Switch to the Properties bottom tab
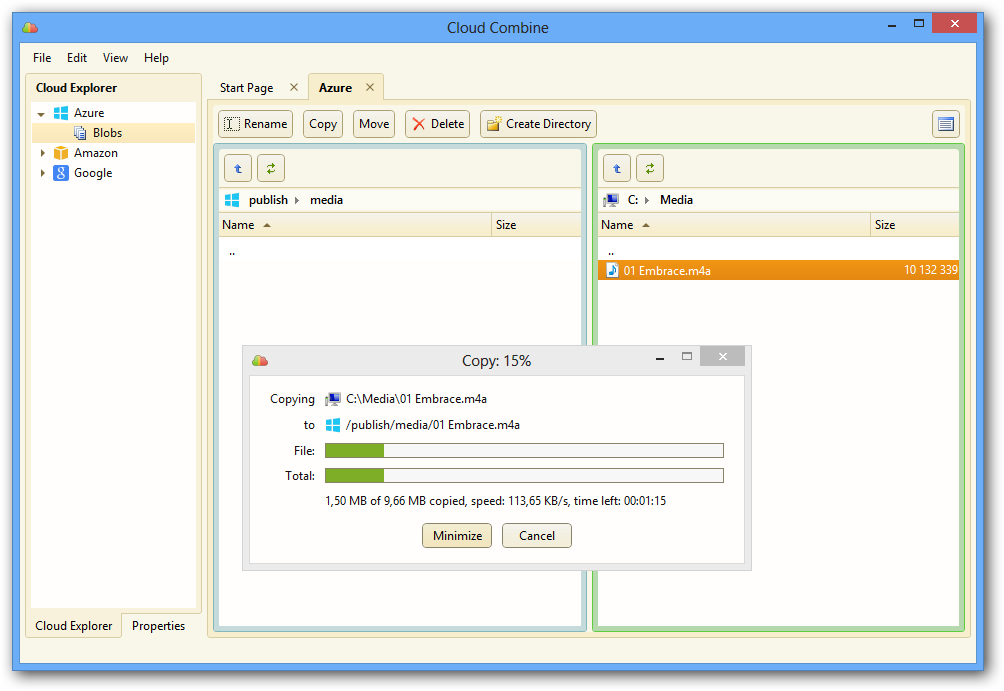1004x691 pixels. pyautogui.click(x=158, y=626)
